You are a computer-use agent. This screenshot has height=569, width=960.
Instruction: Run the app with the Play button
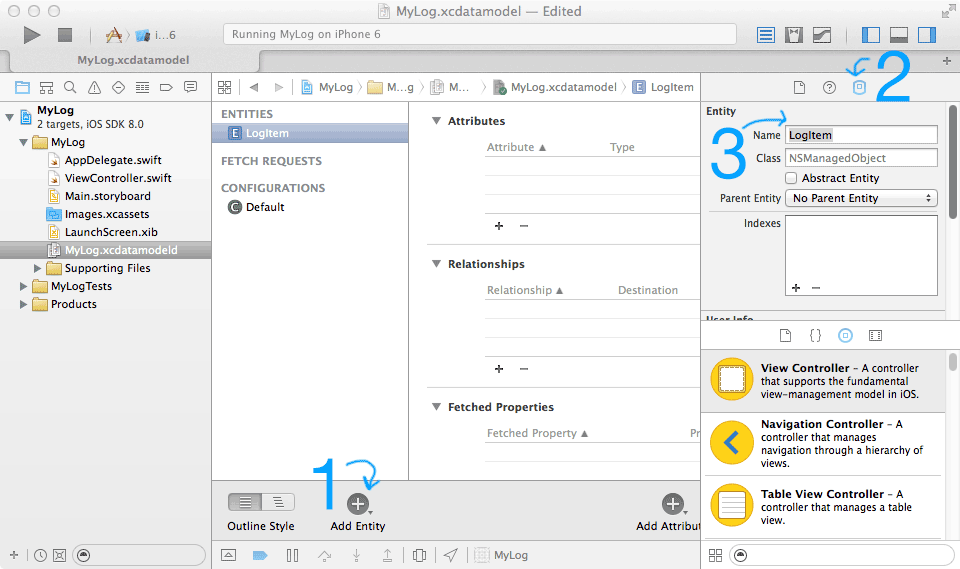32,35
